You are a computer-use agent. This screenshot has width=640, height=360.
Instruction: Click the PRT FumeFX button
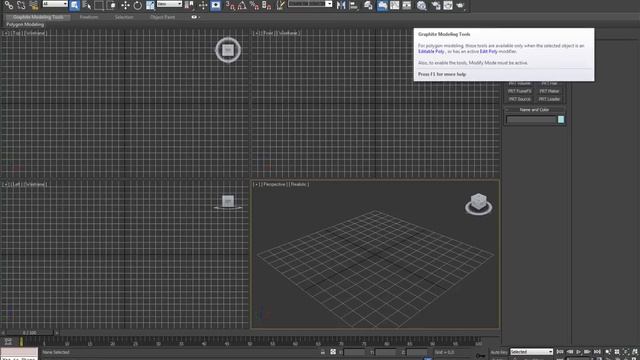pos(520,91)
